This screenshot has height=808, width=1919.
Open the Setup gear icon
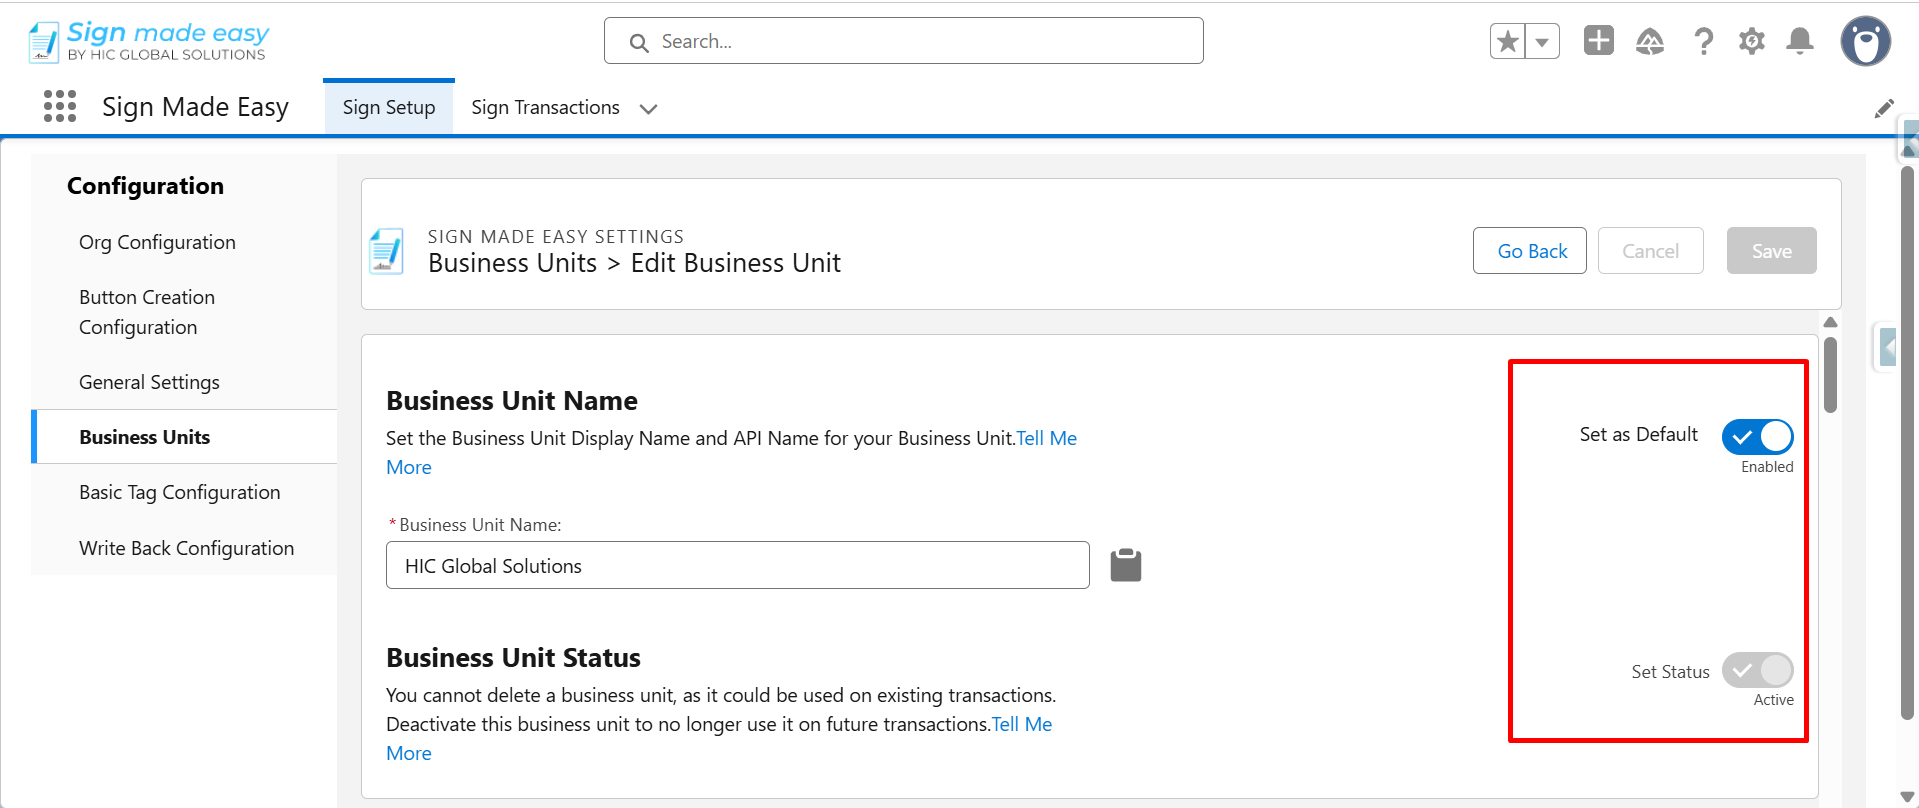point(1752,41)
